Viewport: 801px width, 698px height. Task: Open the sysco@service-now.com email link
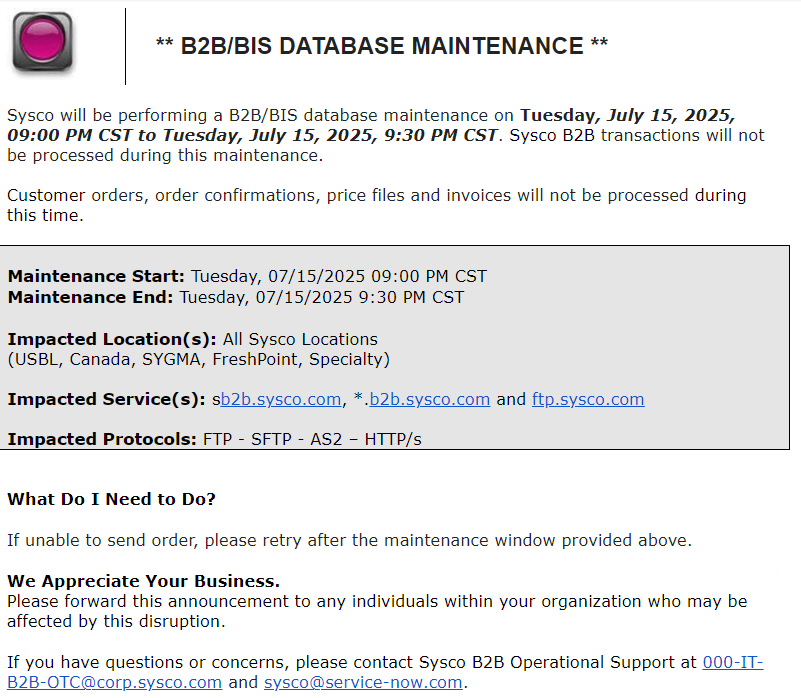tap(363, 682)
